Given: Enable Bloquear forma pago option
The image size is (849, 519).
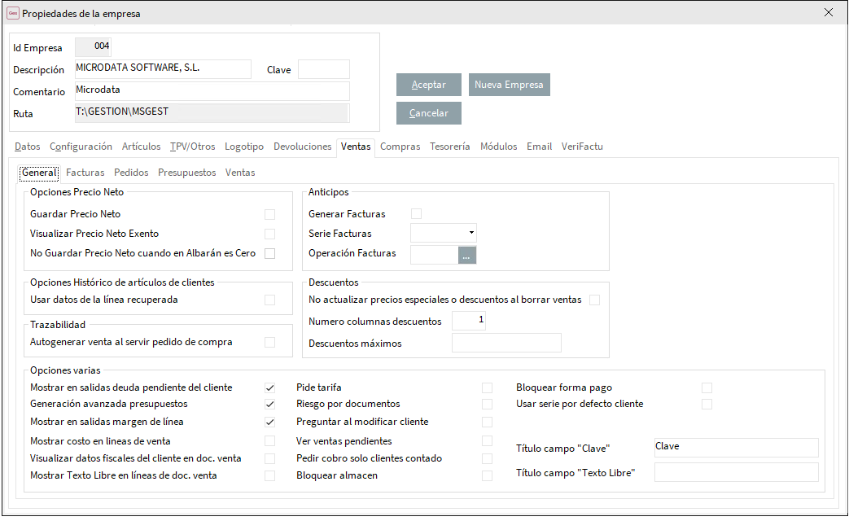Looking at the screenshot, I should click(706, 387).
